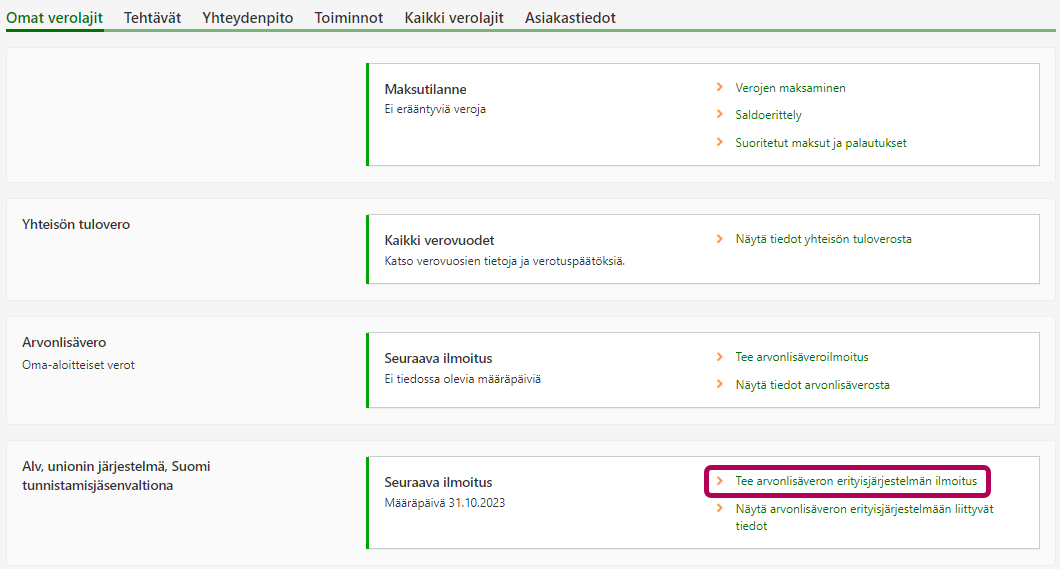Select the Alv, unionin järjestelmä section heading
Viewport: 1060px width, 569px height.
116,475
